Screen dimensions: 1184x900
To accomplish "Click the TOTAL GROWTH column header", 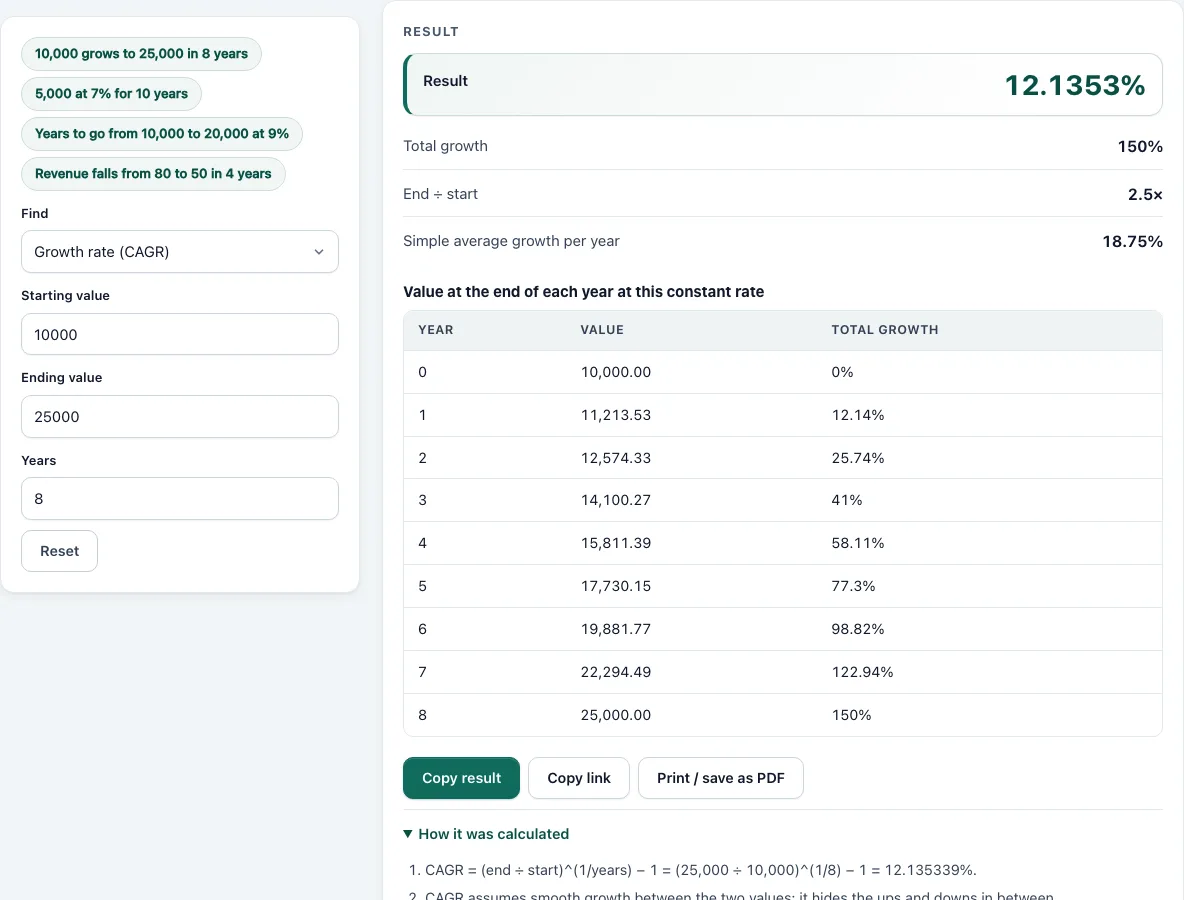I will click(x=885, y=330).
